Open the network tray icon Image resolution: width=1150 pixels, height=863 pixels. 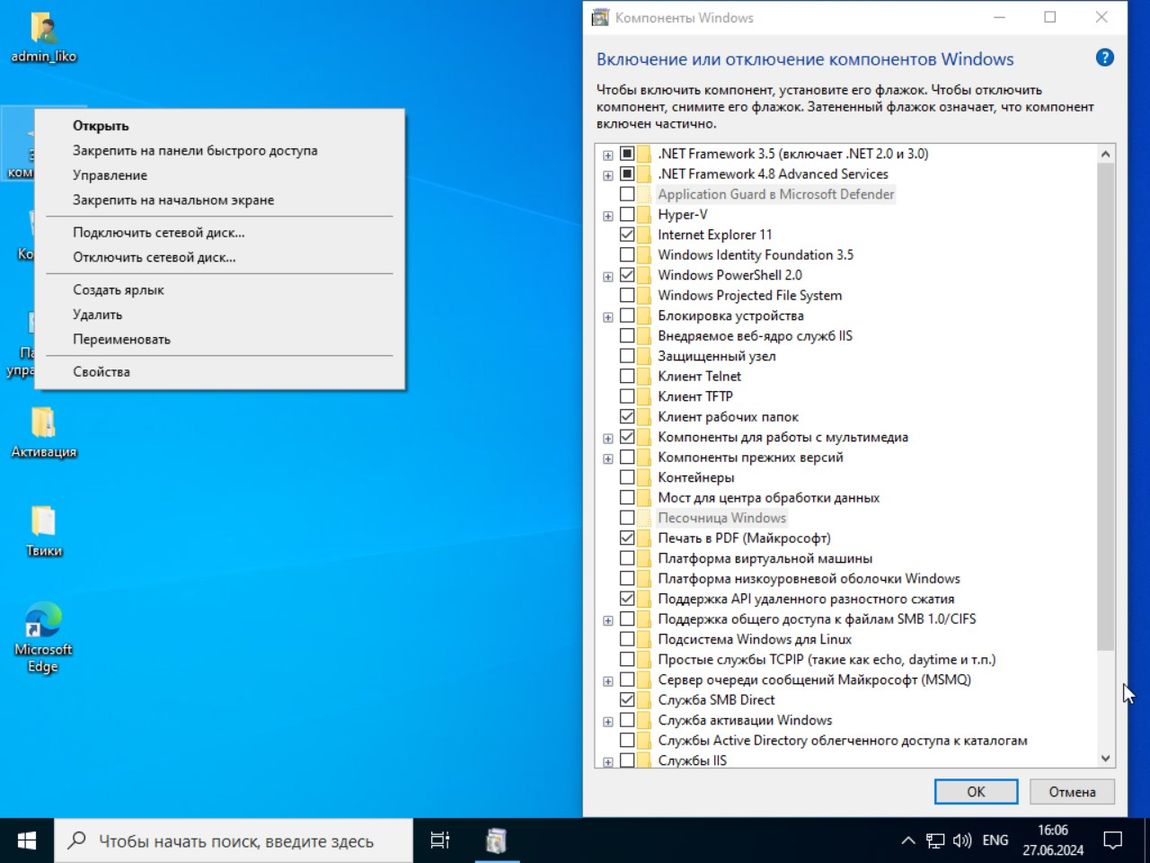[x=935, y=840]
